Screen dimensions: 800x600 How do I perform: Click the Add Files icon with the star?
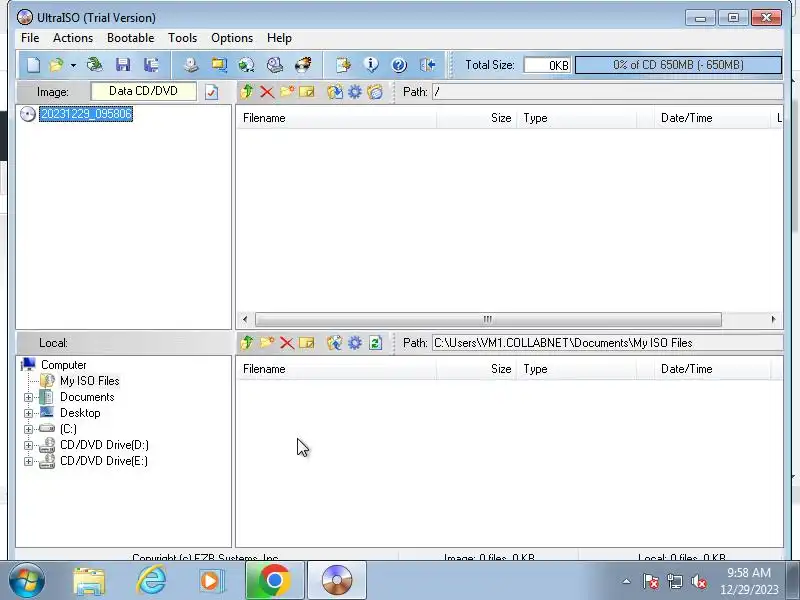343,65
